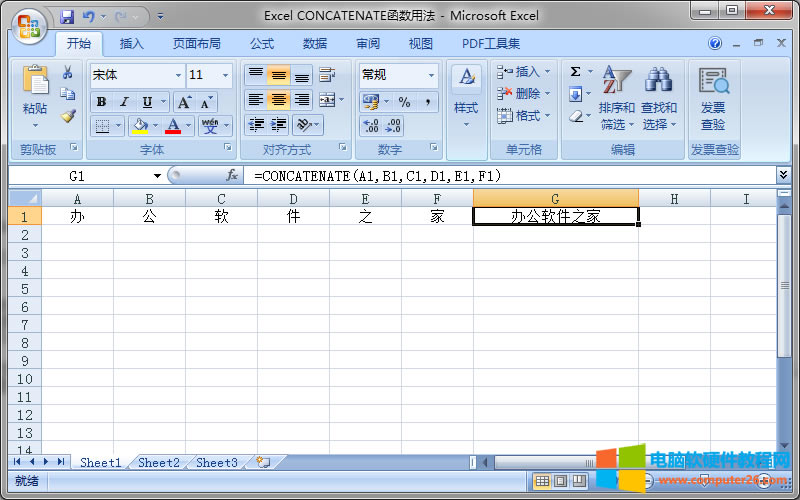This screenshot has width=800, height=500.
Task: Insert new worksheet tab icon
Action: 263,462
